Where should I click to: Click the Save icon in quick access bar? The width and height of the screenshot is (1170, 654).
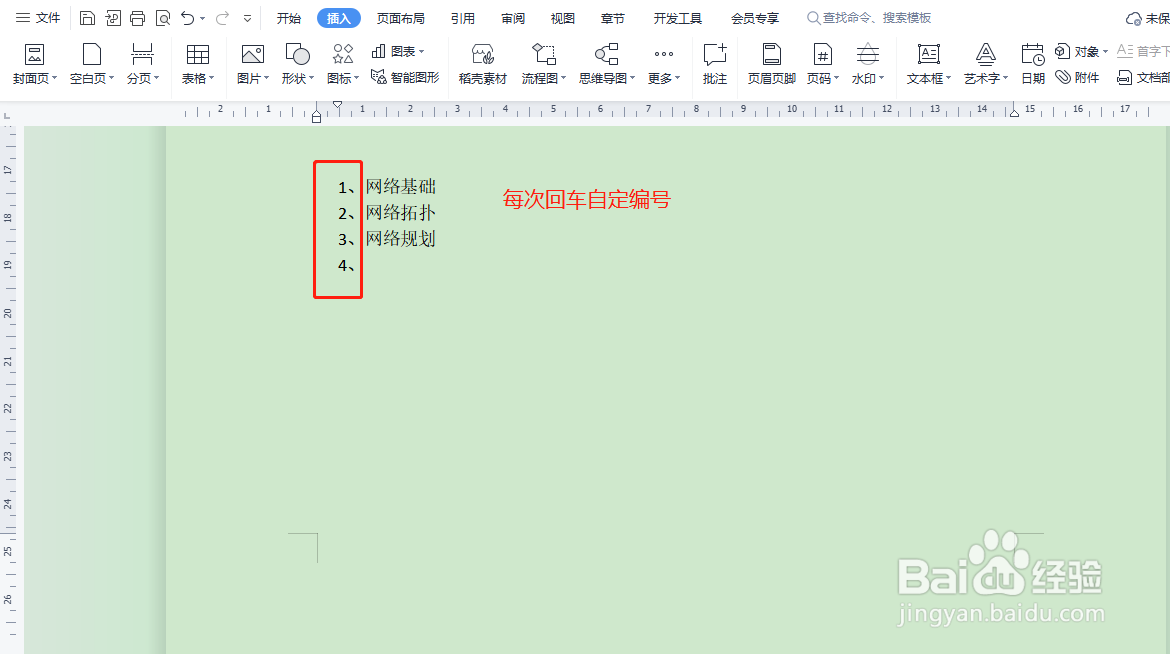pos(87,18)
